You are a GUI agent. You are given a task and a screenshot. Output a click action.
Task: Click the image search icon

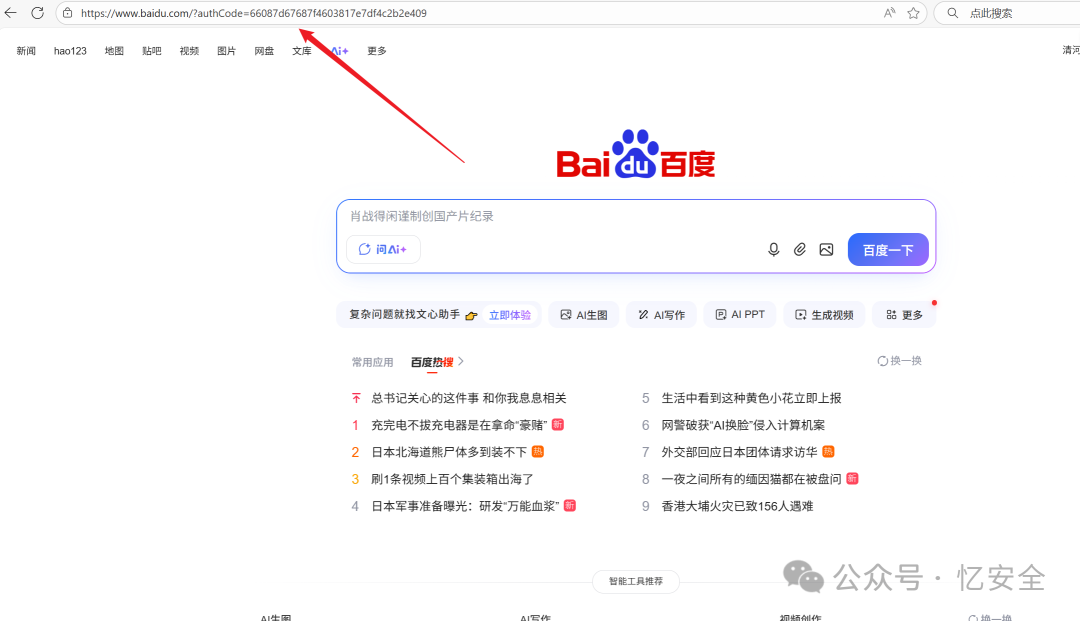pos(827,249)
